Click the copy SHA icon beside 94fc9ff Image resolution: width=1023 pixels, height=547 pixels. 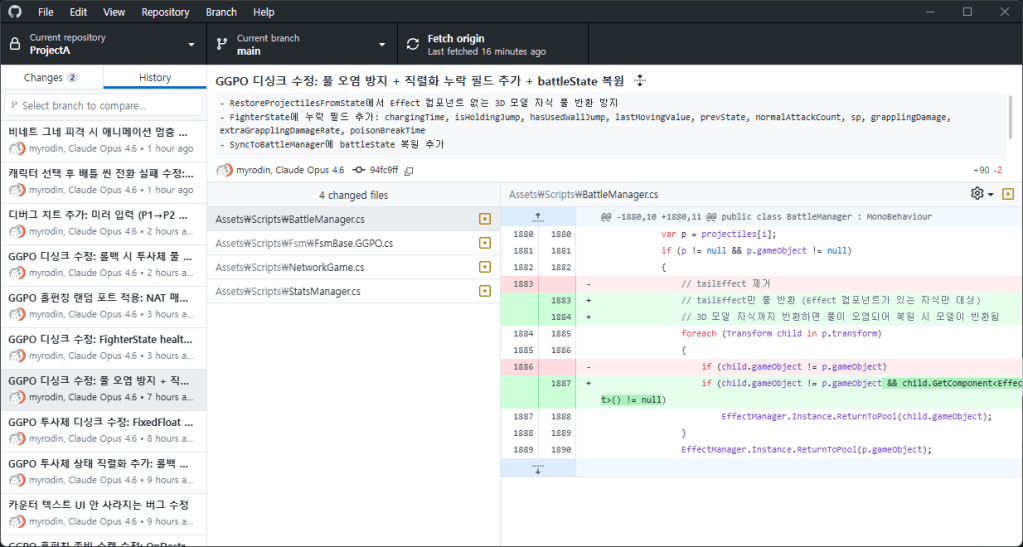point(408,170)
